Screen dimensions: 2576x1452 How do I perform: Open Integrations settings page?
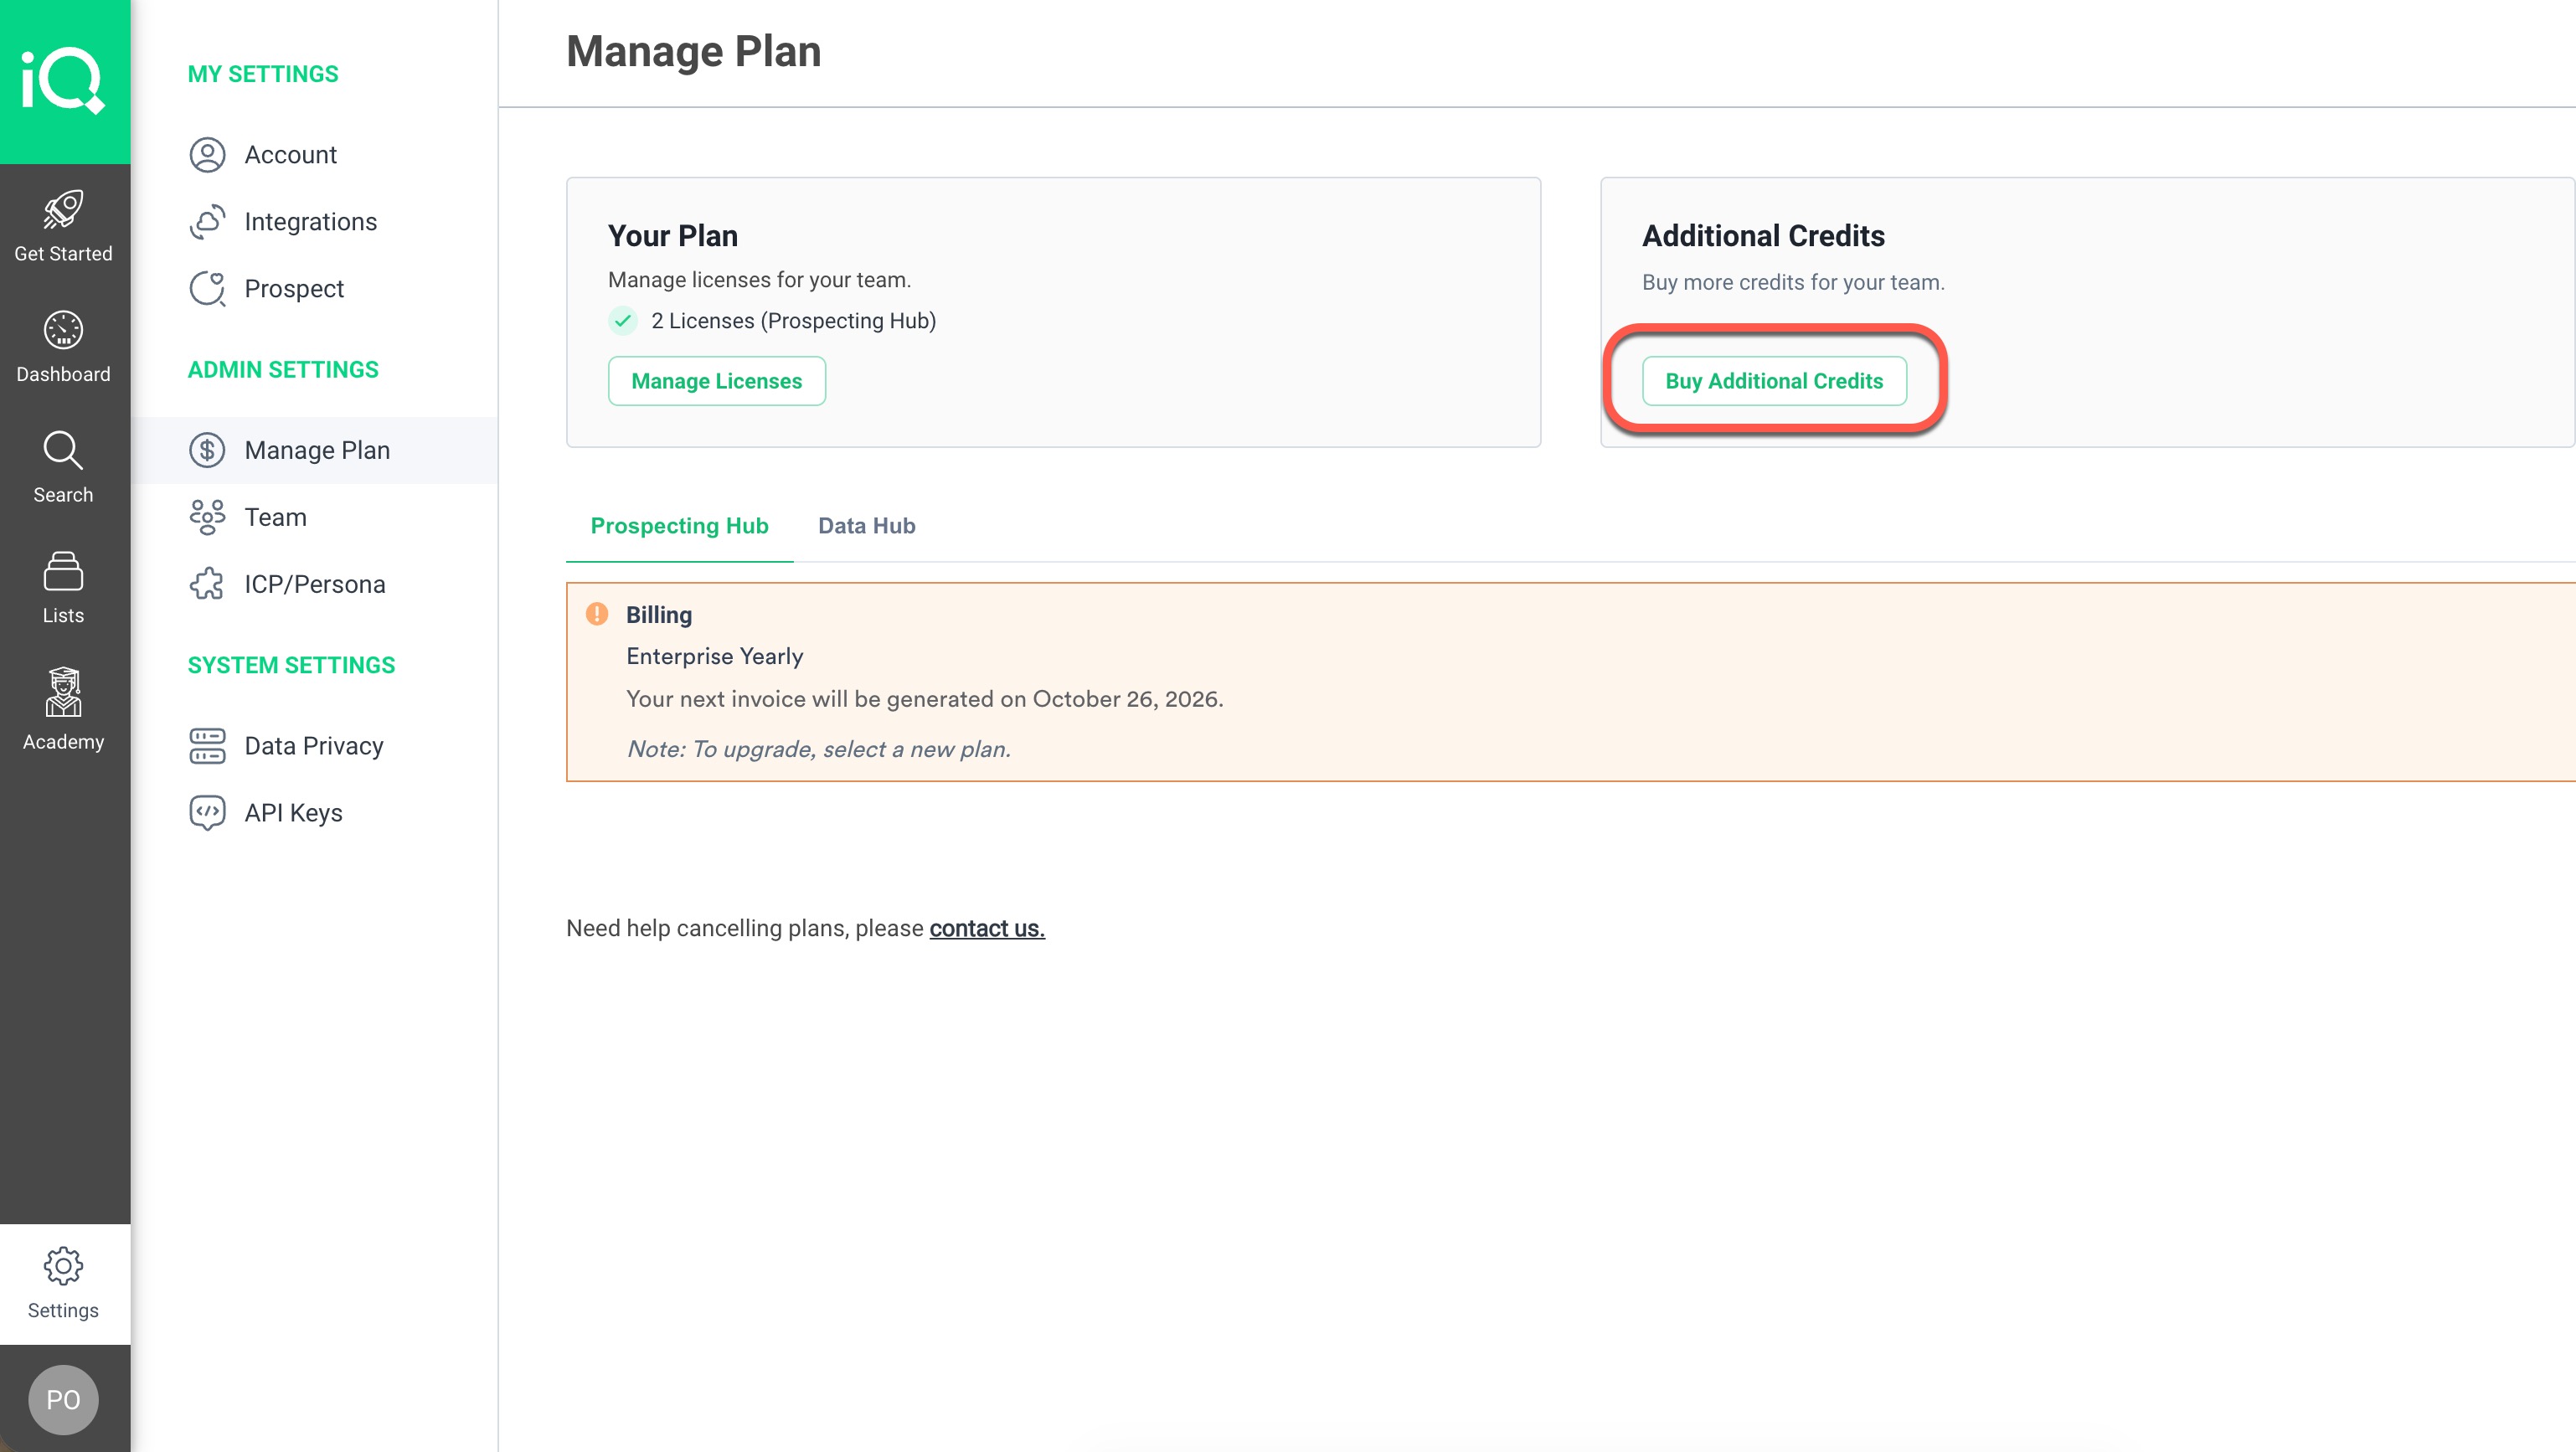click(310, 222)
